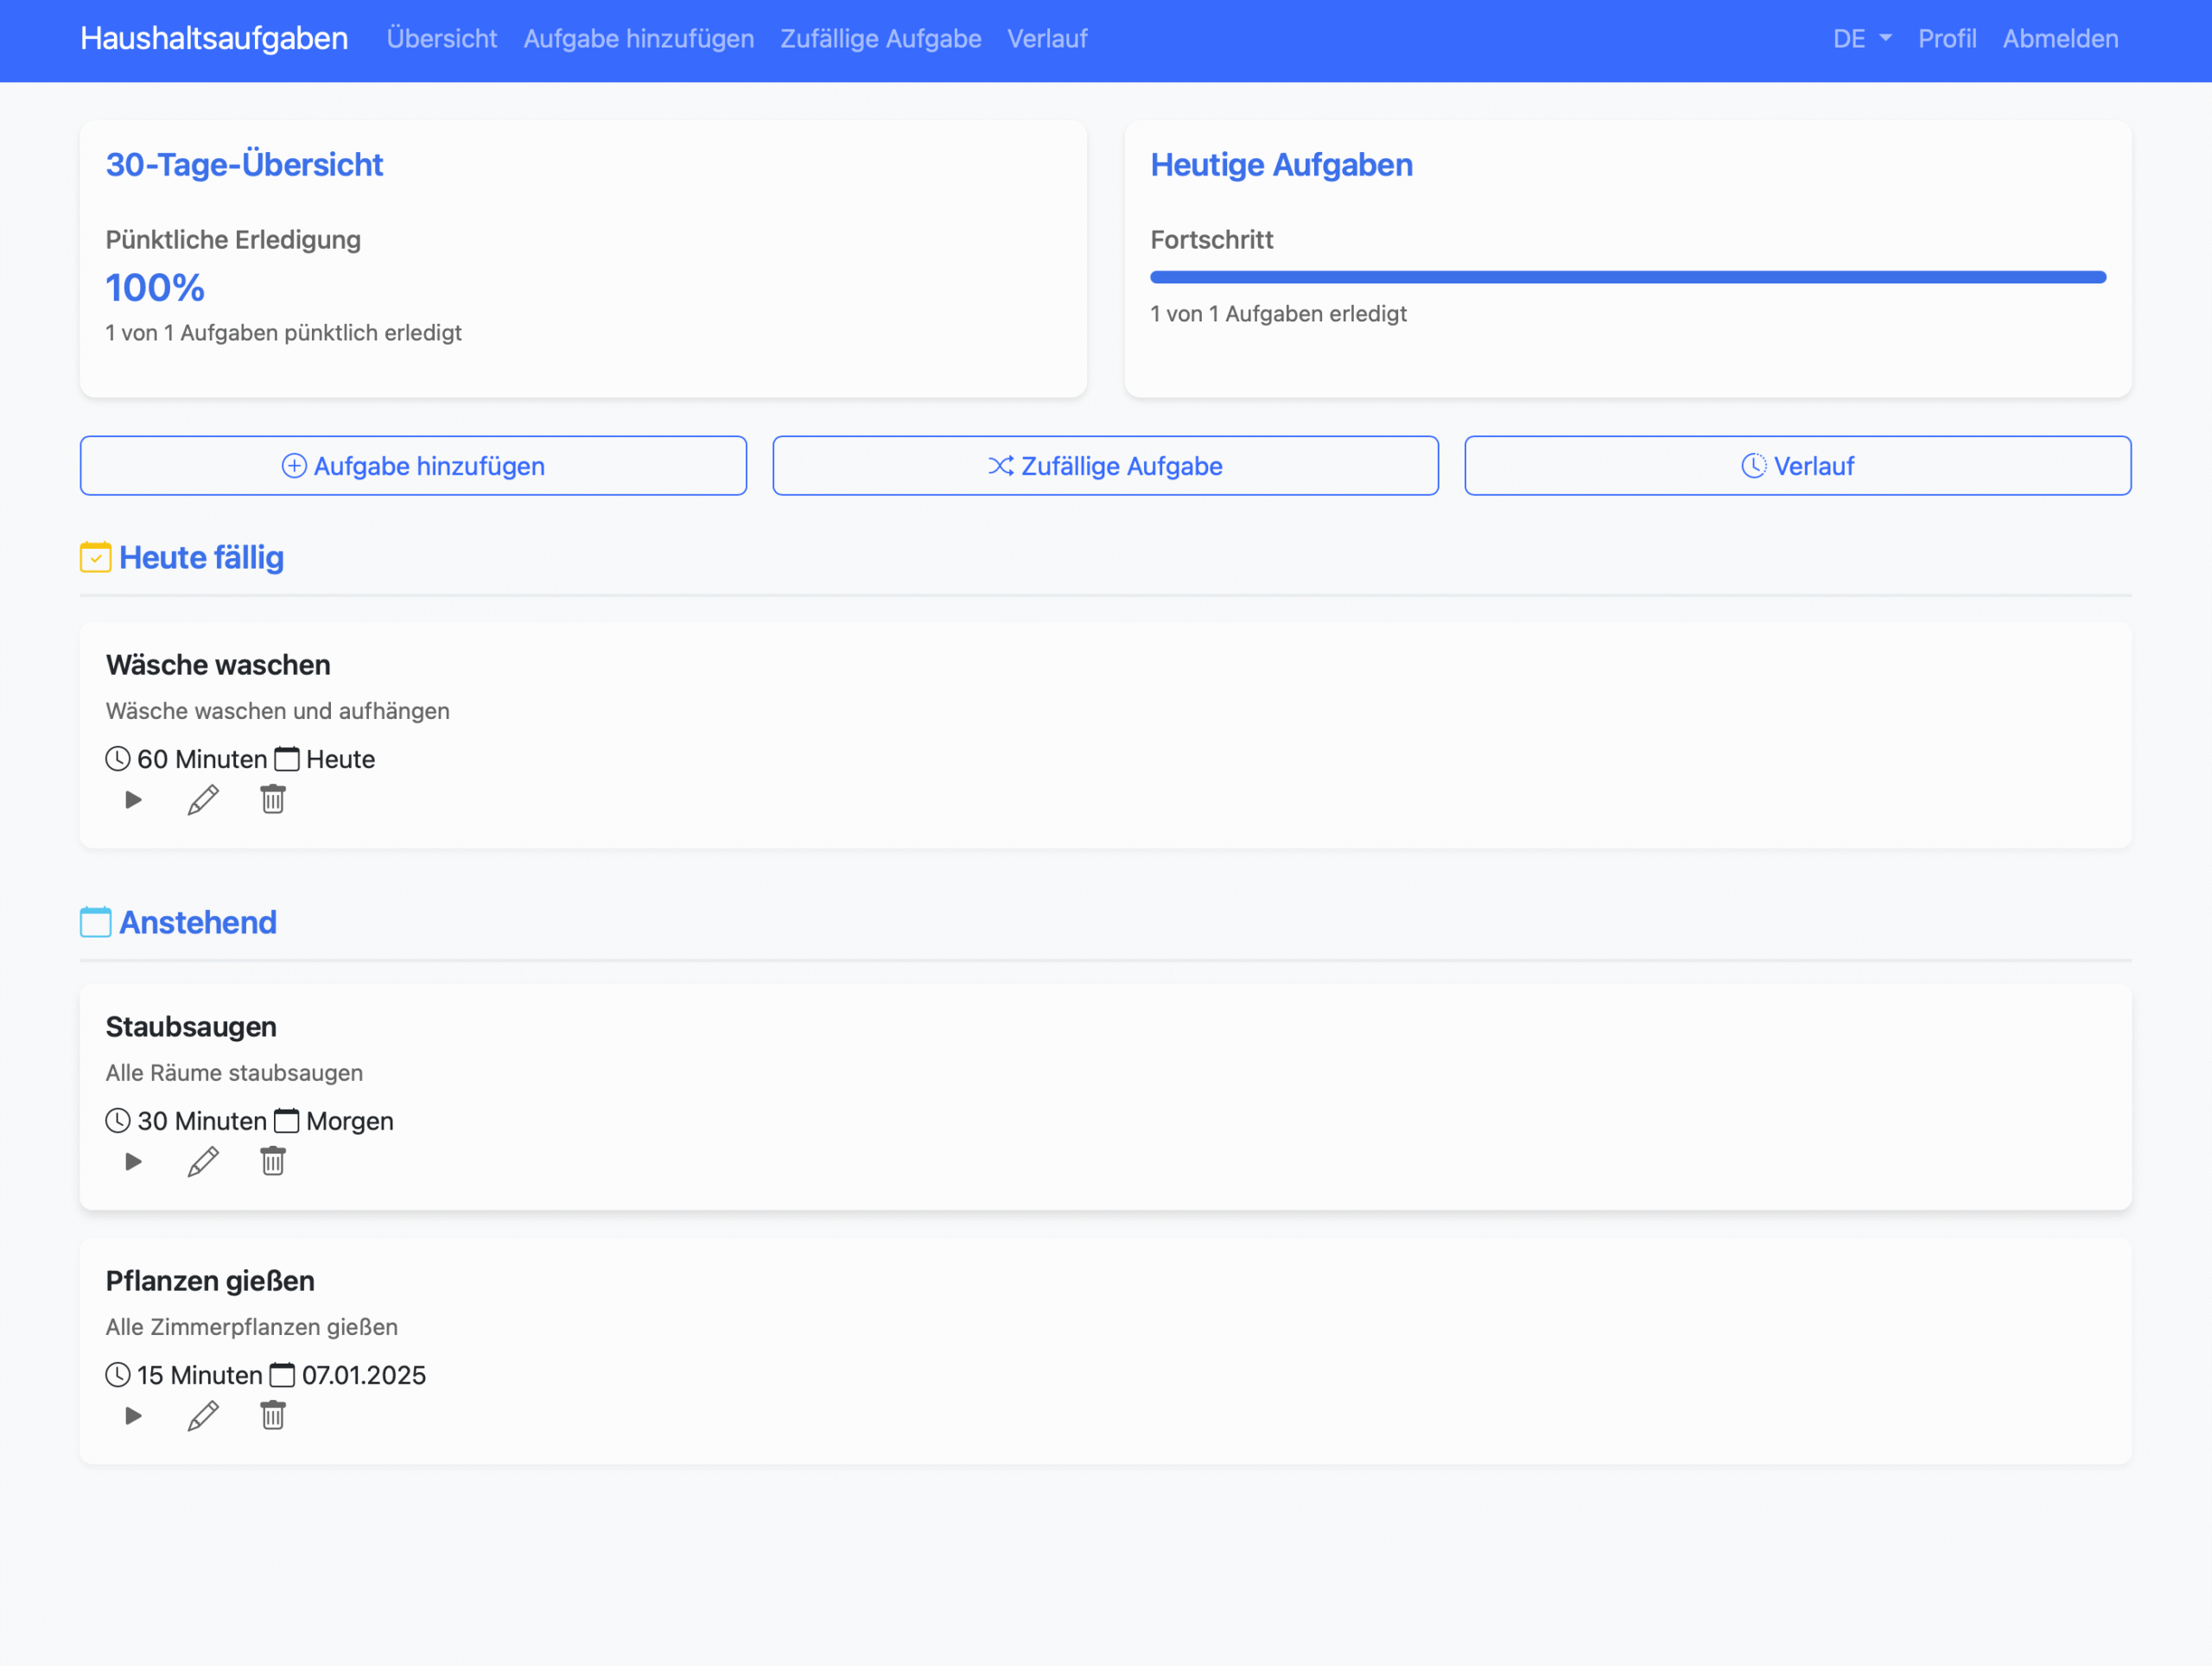2212x1666 pixels.
Task: Edit the Wäsche waschen task
Action: pos(203,800)
